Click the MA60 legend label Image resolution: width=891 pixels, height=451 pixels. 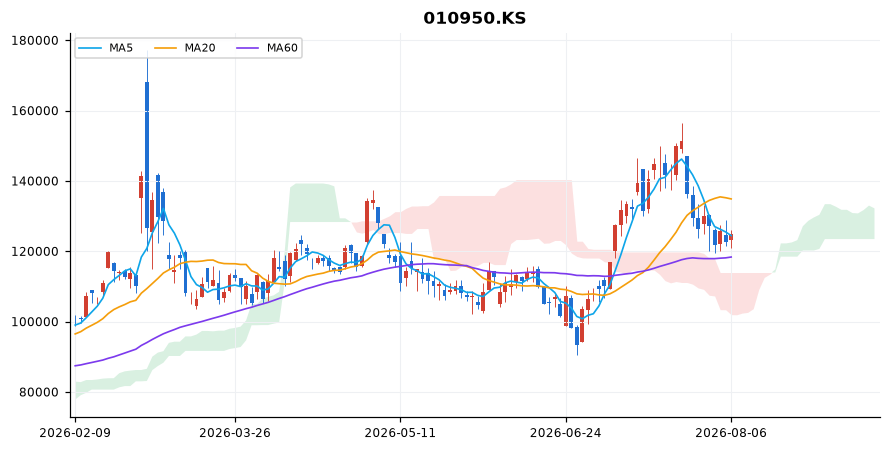(282, 48)
